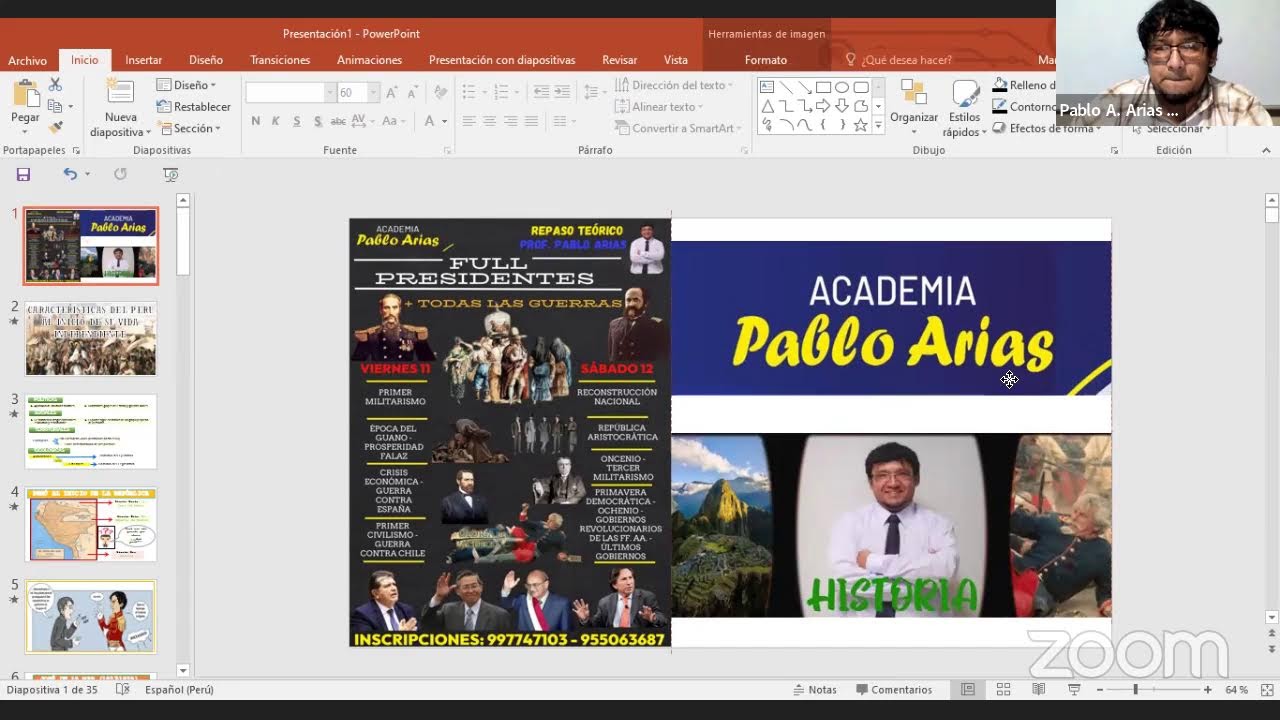Open Dirección del texto dropdown

point(673,85)
